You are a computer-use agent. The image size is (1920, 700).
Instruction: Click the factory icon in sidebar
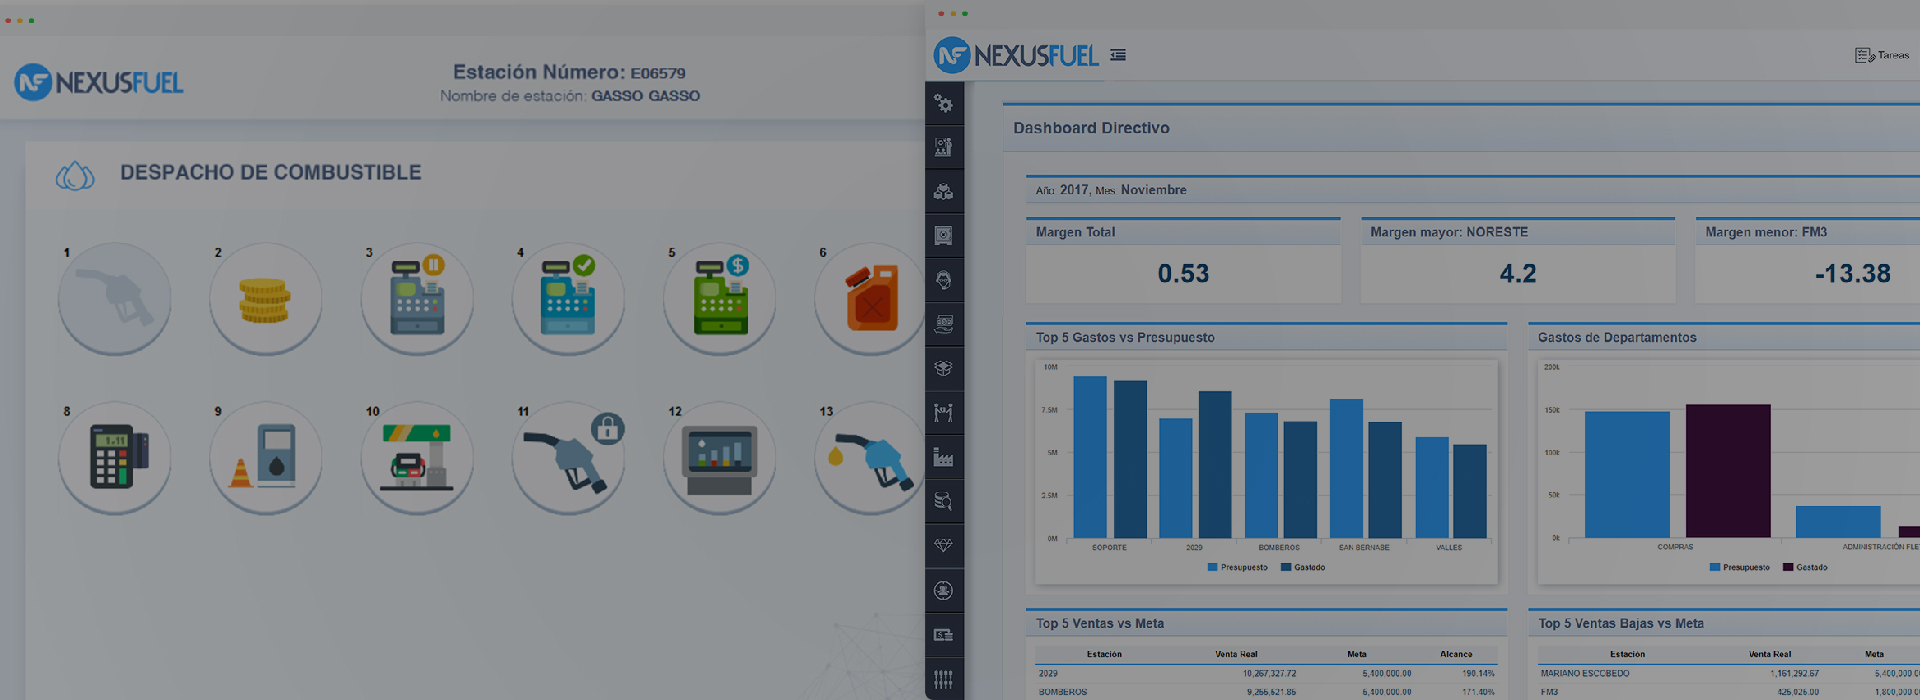point(943,457)
